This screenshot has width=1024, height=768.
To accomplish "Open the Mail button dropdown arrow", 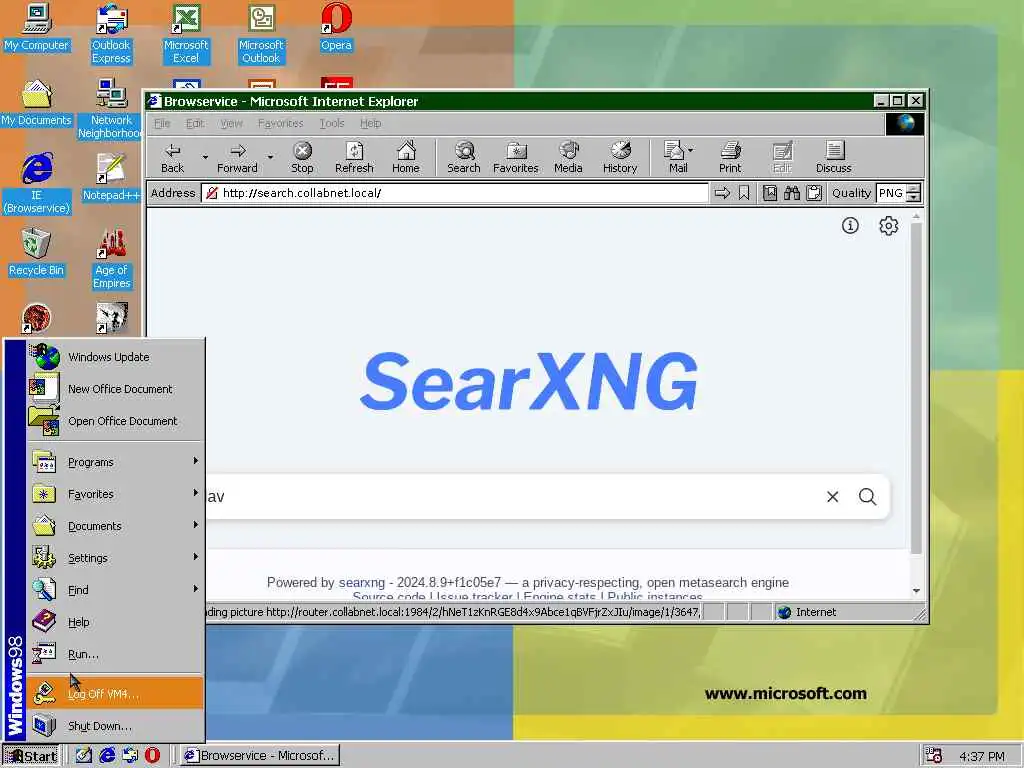I will [691, 150].
